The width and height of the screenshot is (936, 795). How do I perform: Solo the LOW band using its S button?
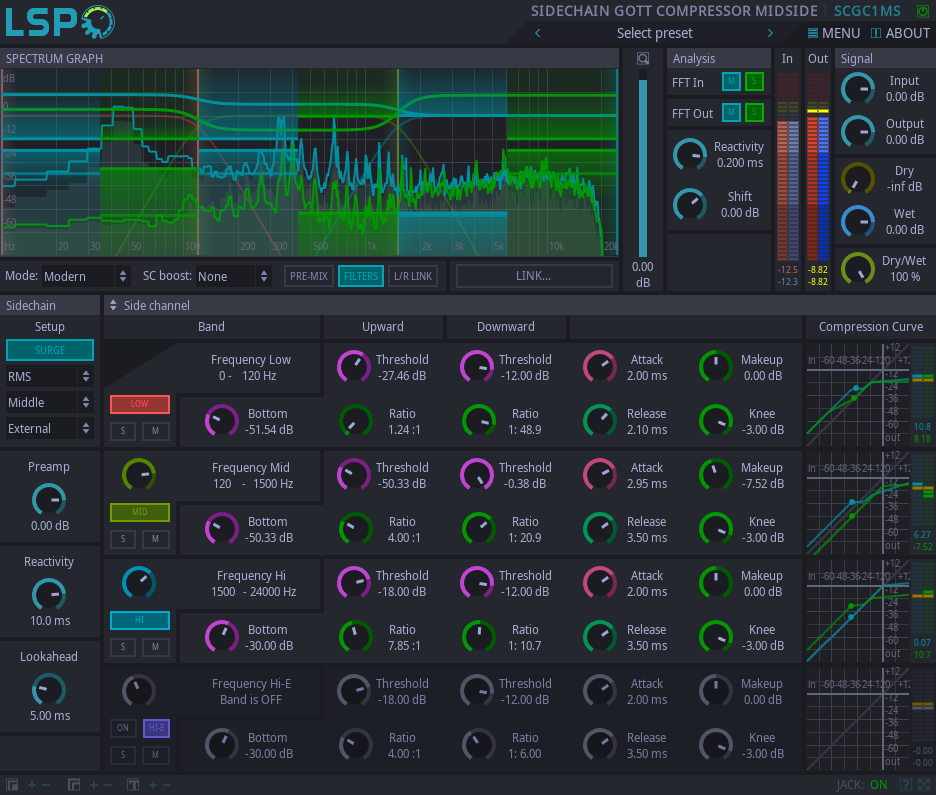tap(122, 431)
